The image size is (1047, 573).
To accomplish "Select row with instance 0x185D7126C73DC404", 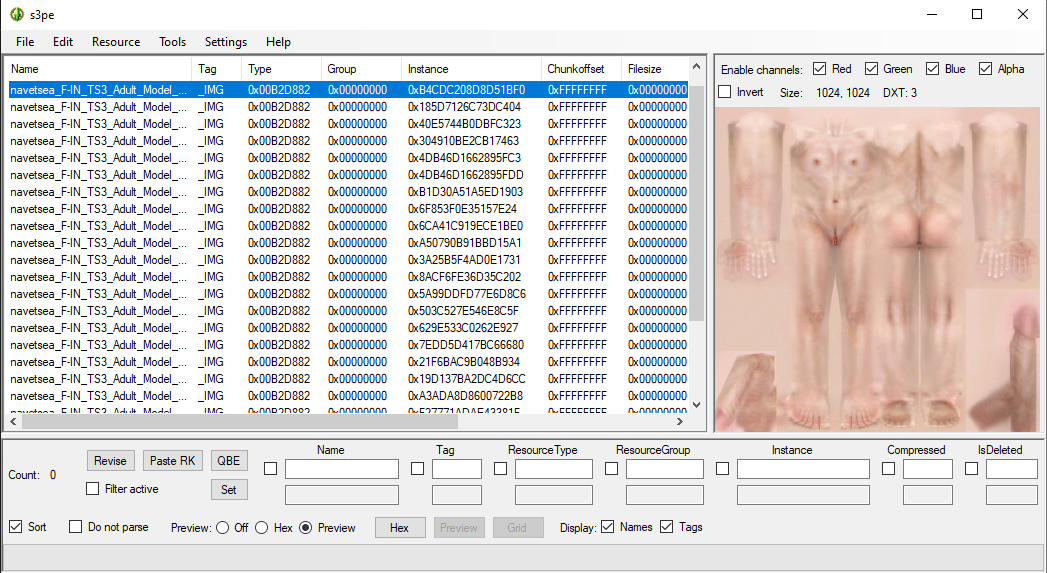I will point(348,107).
